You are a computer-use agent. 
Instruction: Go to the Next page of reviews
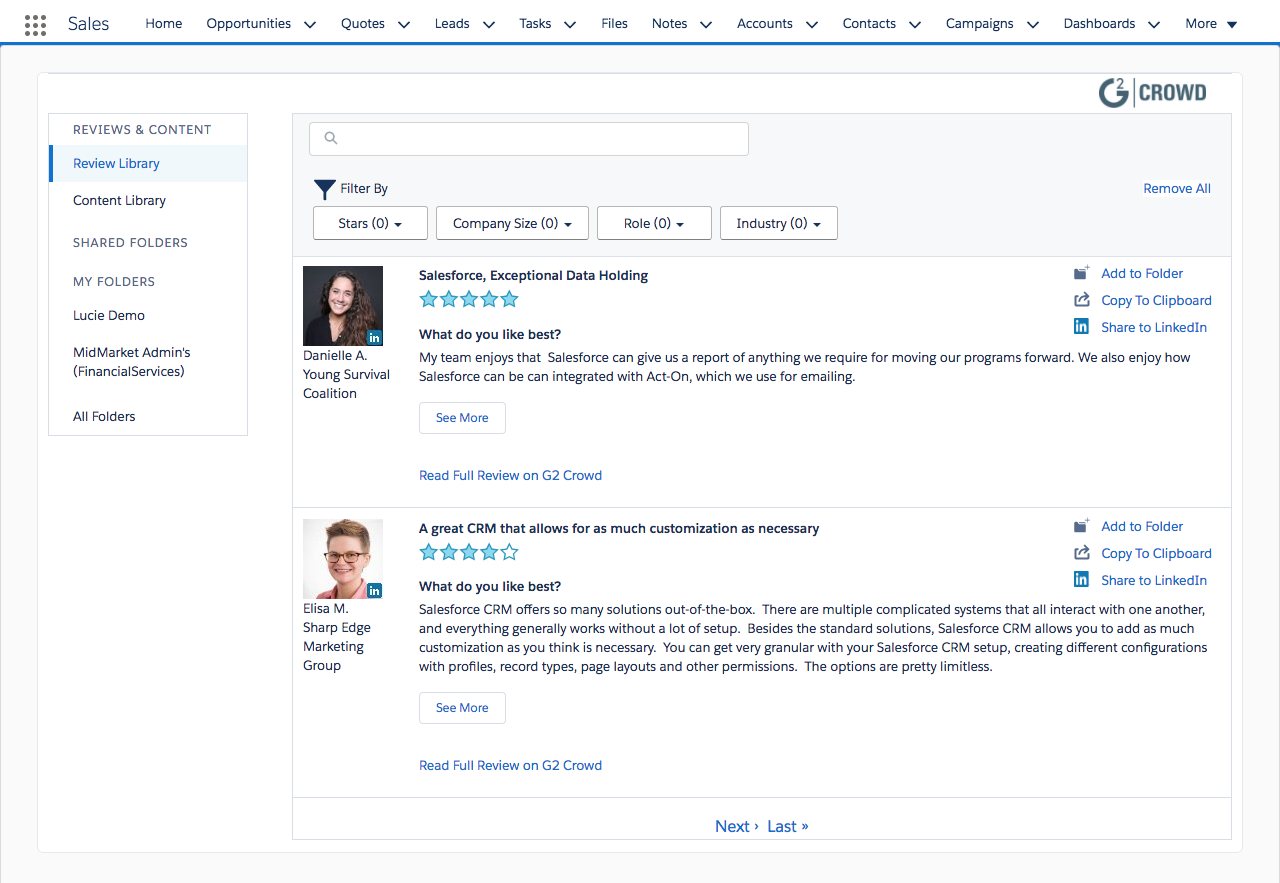[x=737, y=826]
